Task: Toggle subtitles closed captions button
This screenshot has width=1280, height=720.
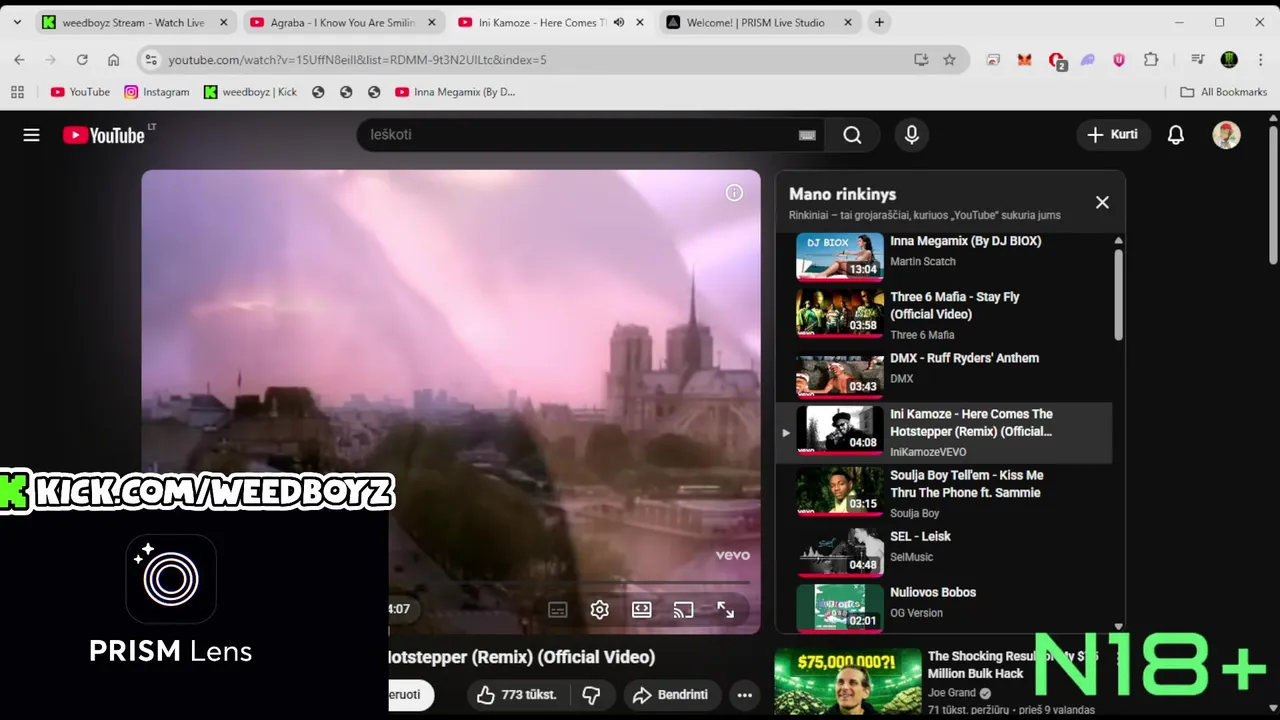Action: point(557,610)
